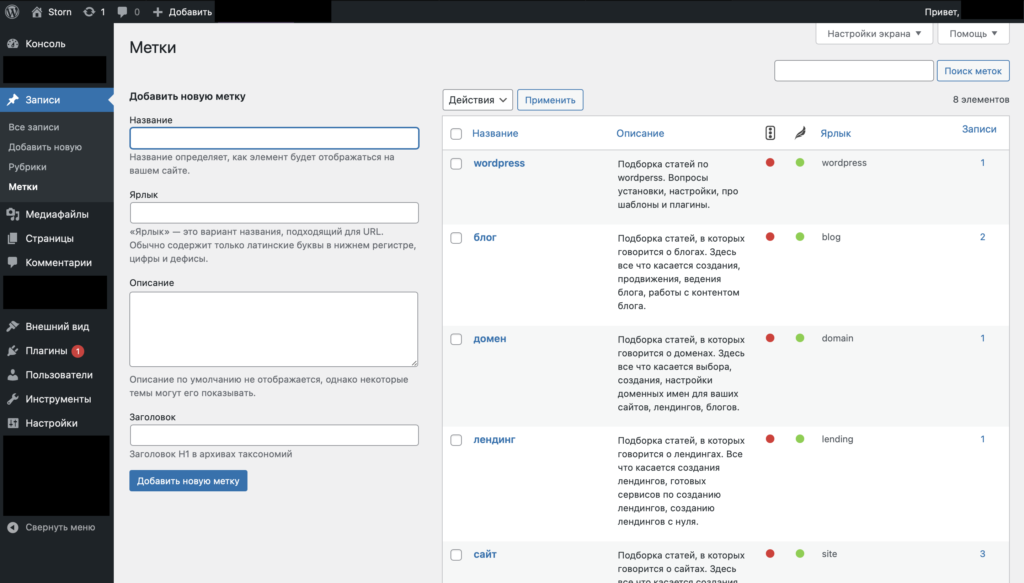Sort by the SEO score column icon

770,133
